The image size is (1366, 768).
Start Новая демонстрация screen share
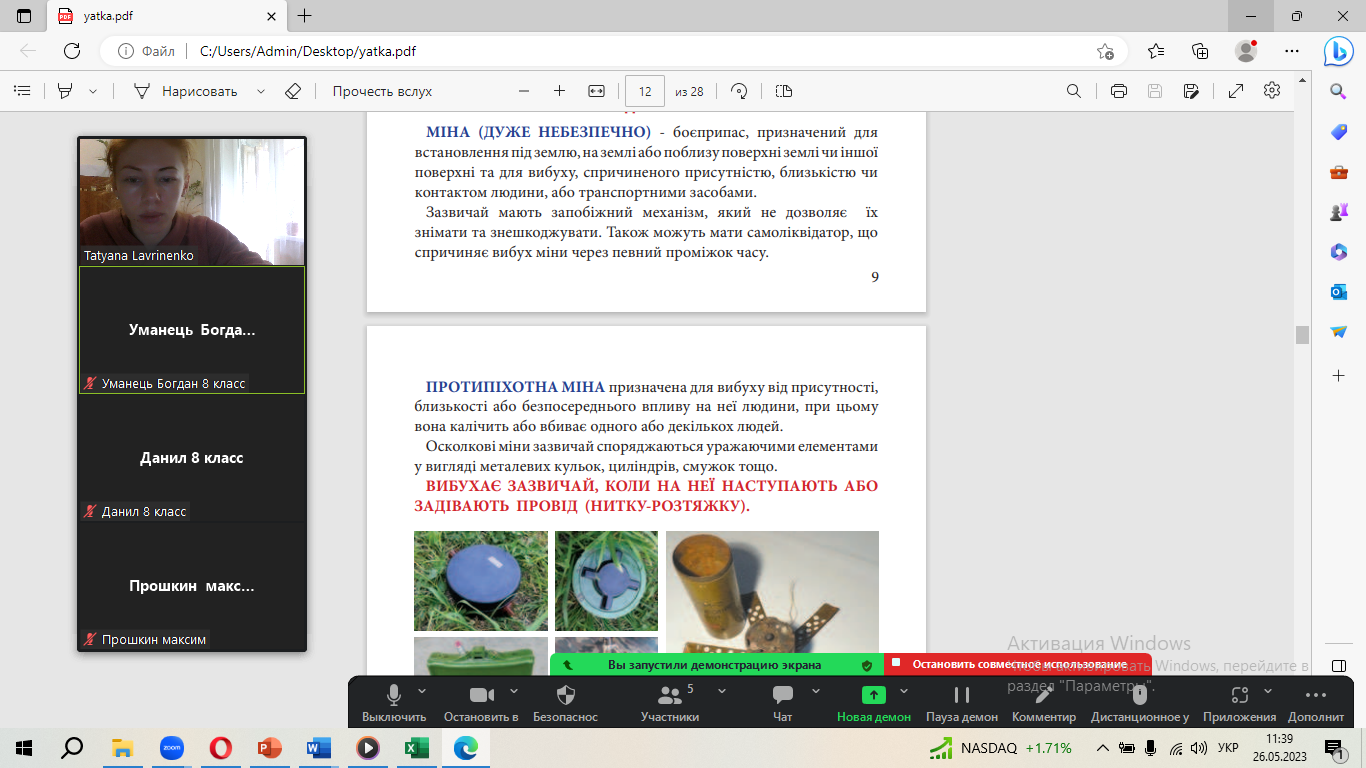click(x=874, y=702)
